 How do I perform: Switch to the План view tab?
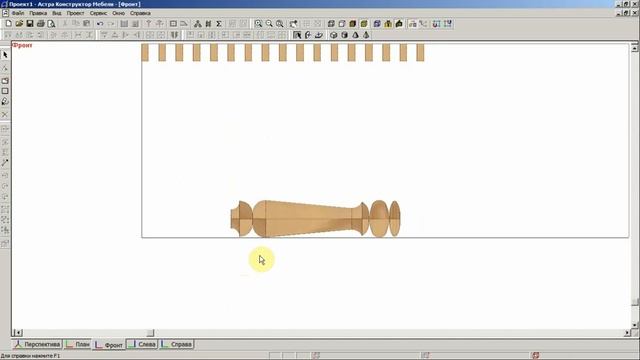click(78, 344)
